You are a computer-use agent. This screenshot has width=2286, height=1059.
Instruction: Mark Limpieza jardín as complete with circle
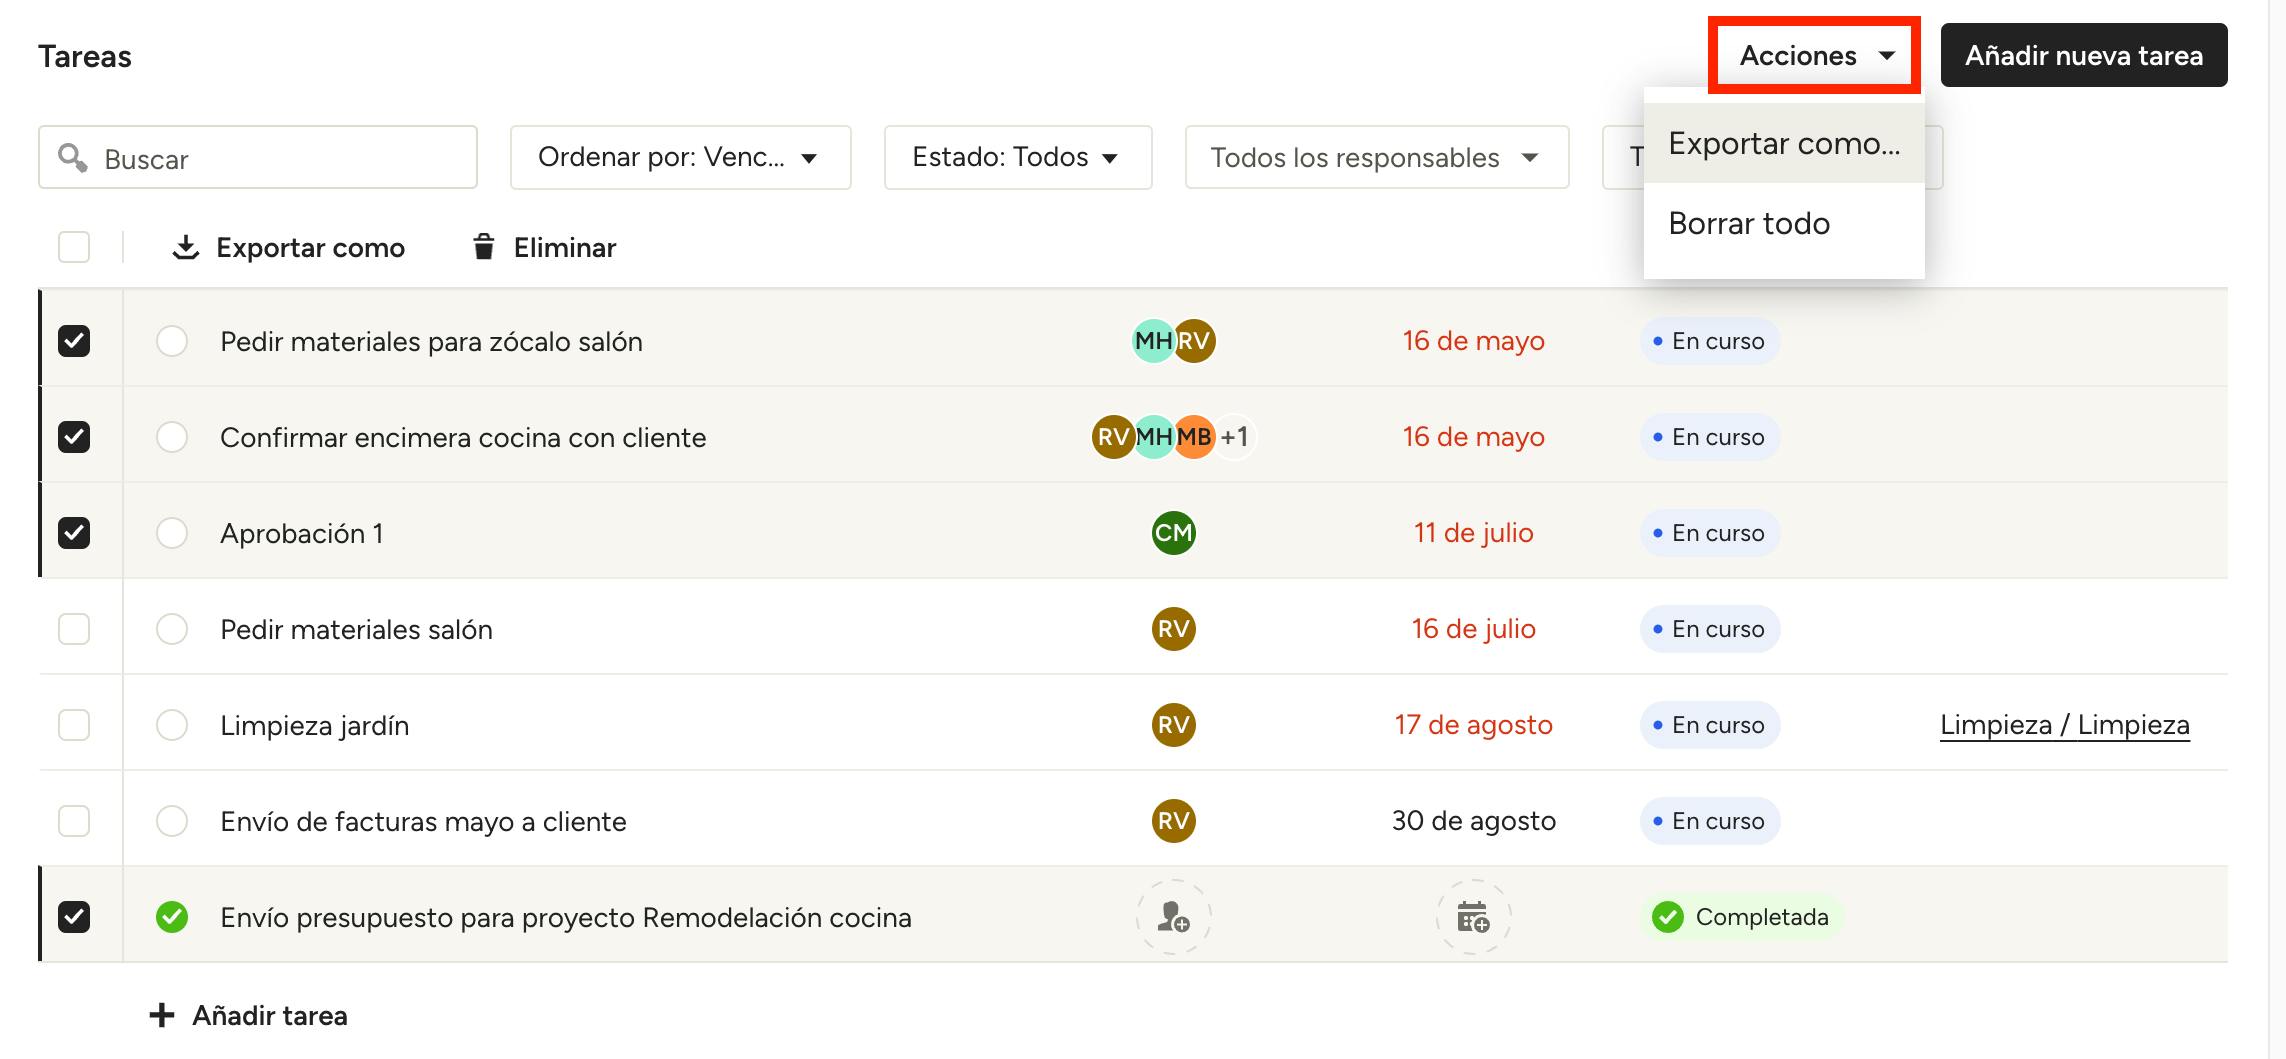172,725
